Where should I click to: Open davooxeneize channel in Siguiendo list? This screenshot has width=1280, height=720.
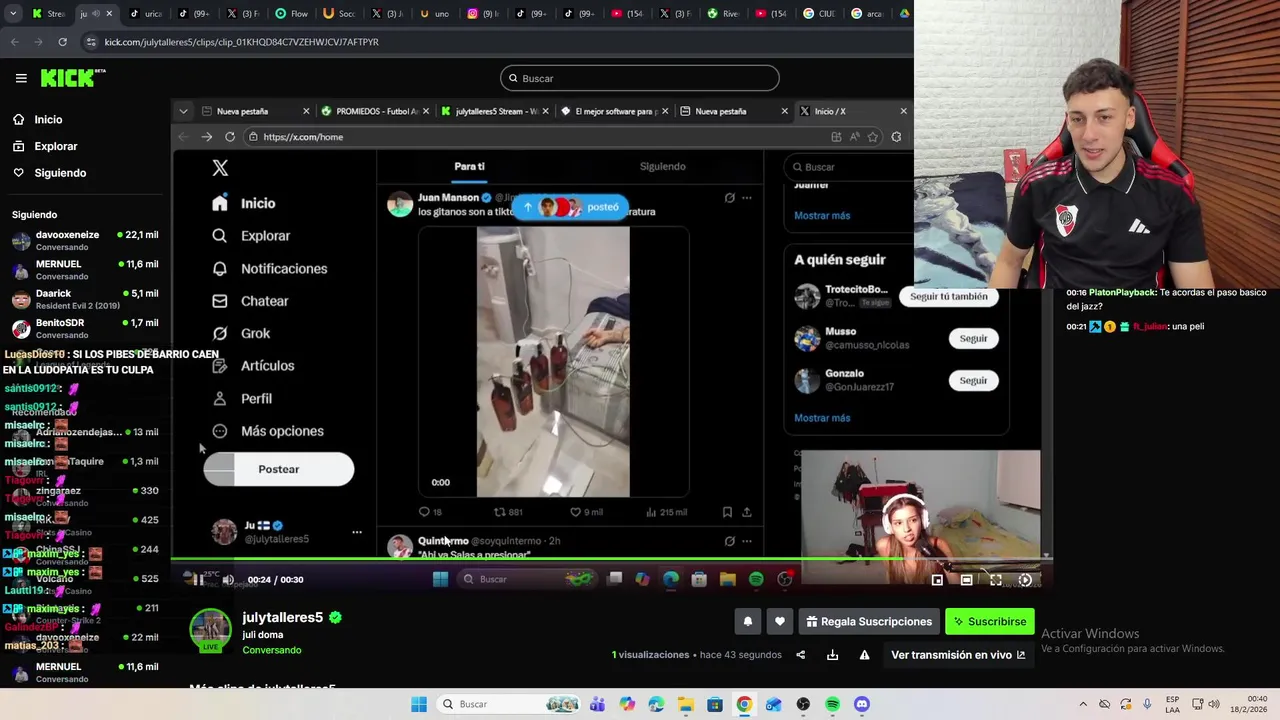point(85,240)
